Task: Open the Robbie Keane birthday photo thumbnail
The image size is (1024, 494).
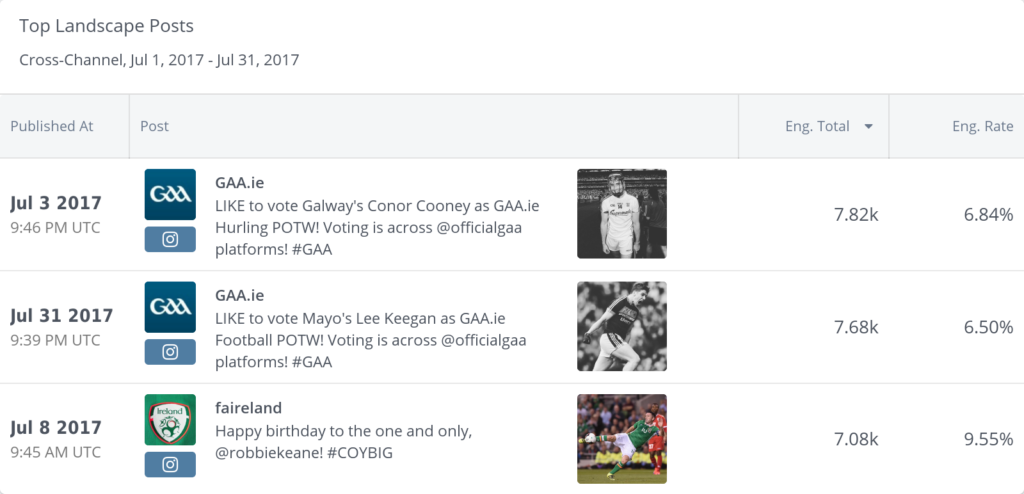Action: point(622,439)
